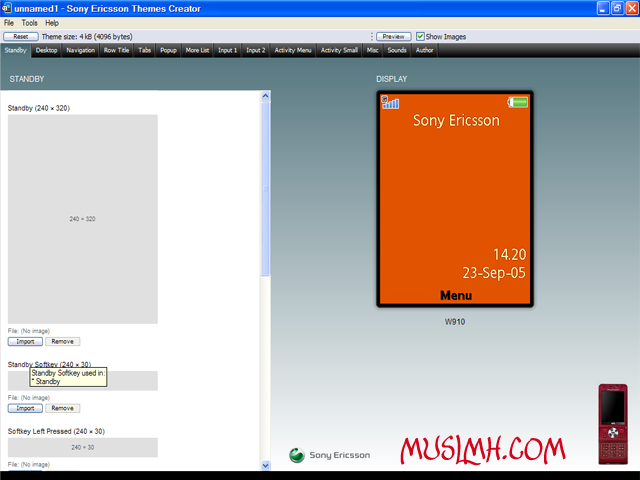640x480 pixels.
Task: Click the Sony Ericsson green logo icon
Action: click(x=297, y=455)
